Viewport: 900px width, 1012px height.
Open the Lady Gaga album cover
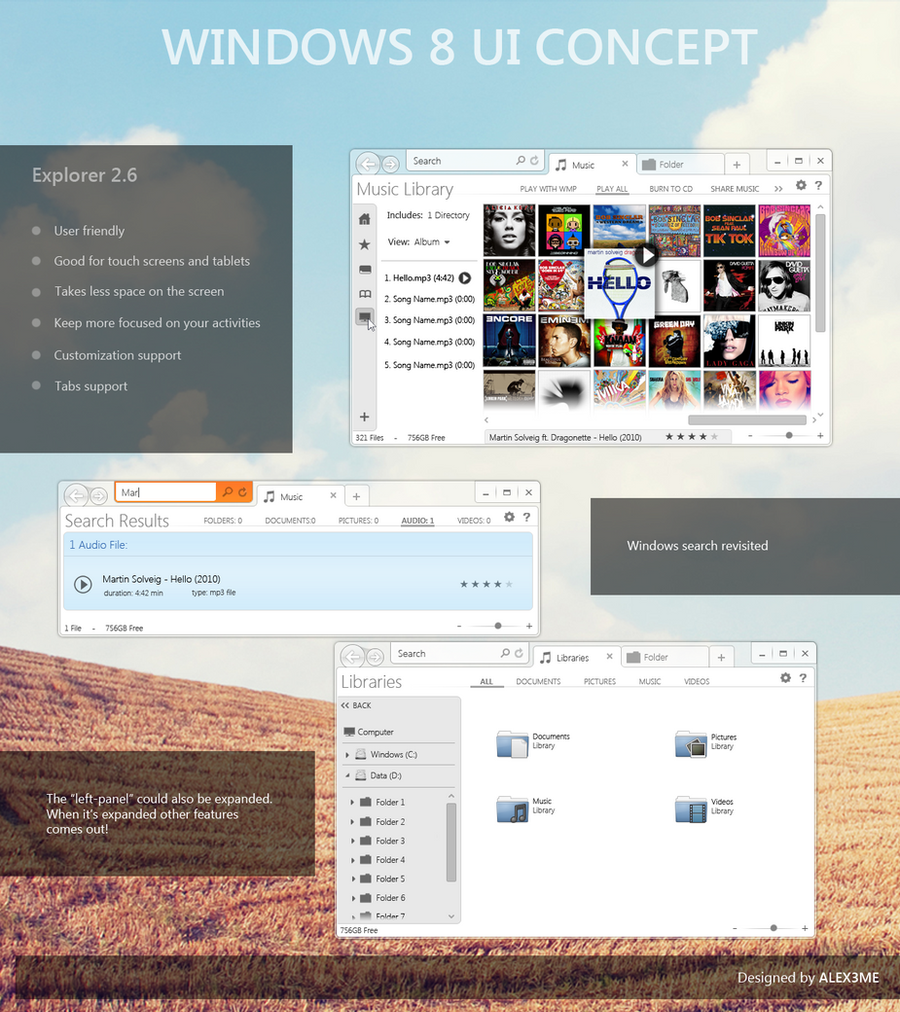pos(729,340)
